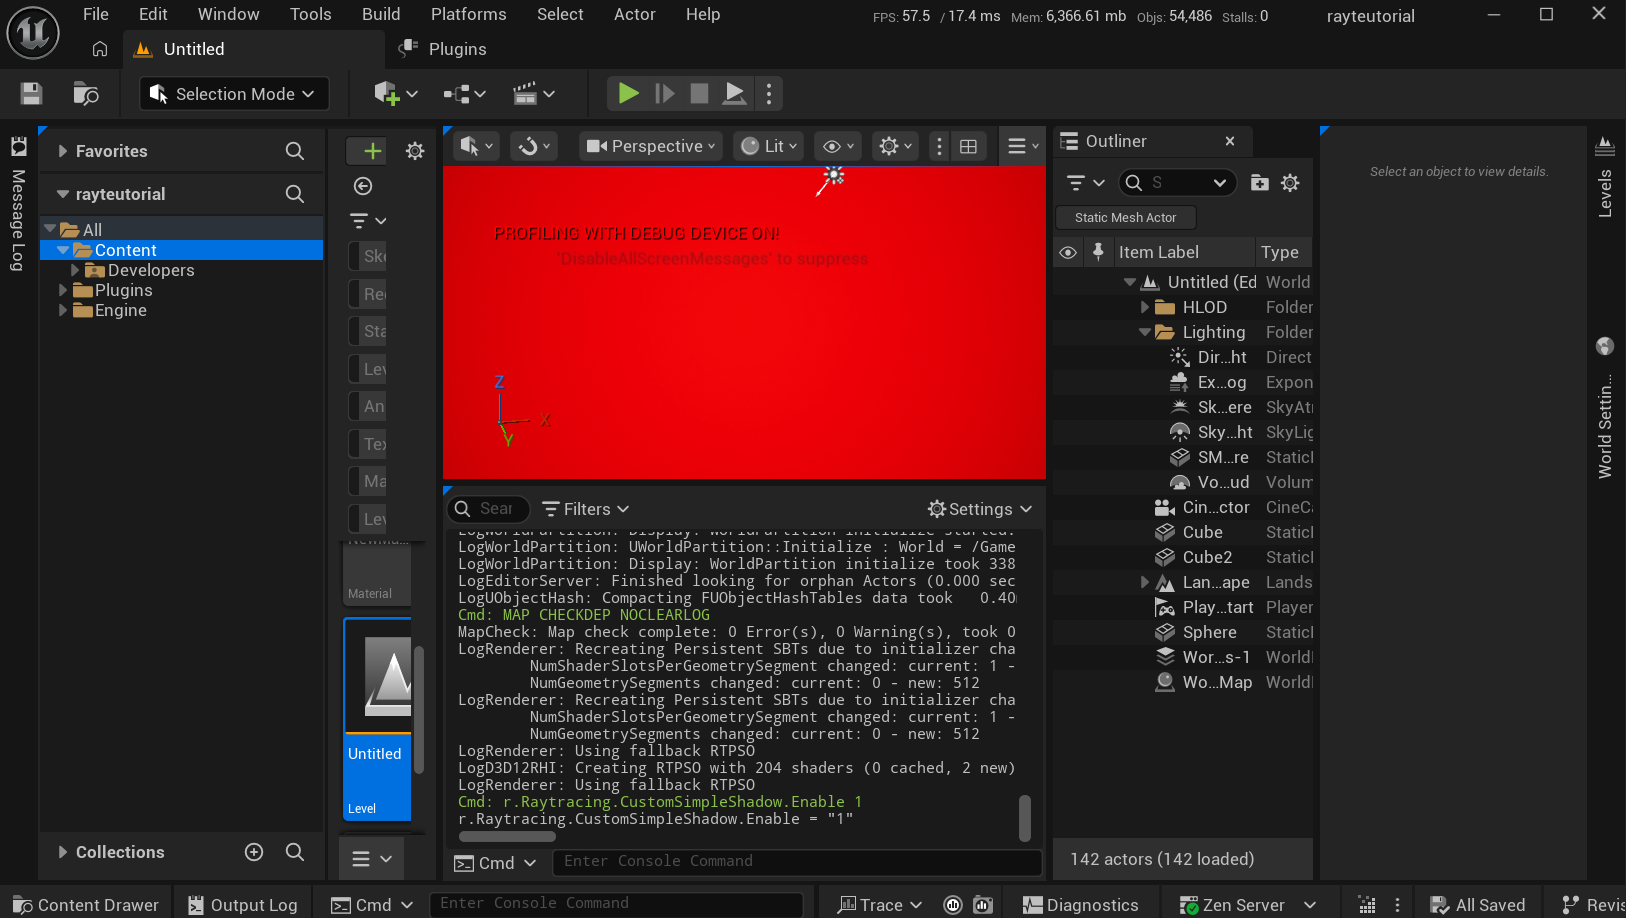Open the Selection Mode dropdown
Image resolution: width=1626 pixels, height=918 pixels.
[235, 94]
